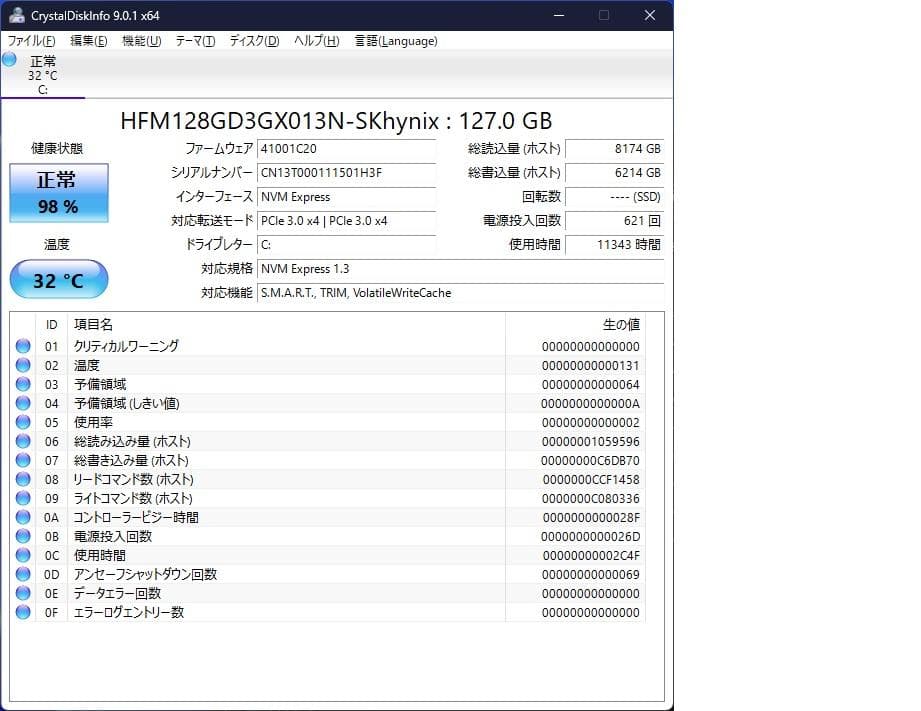Click the status orb for データエラー回数
The image size is (921, 711).
tap(23, 593)
